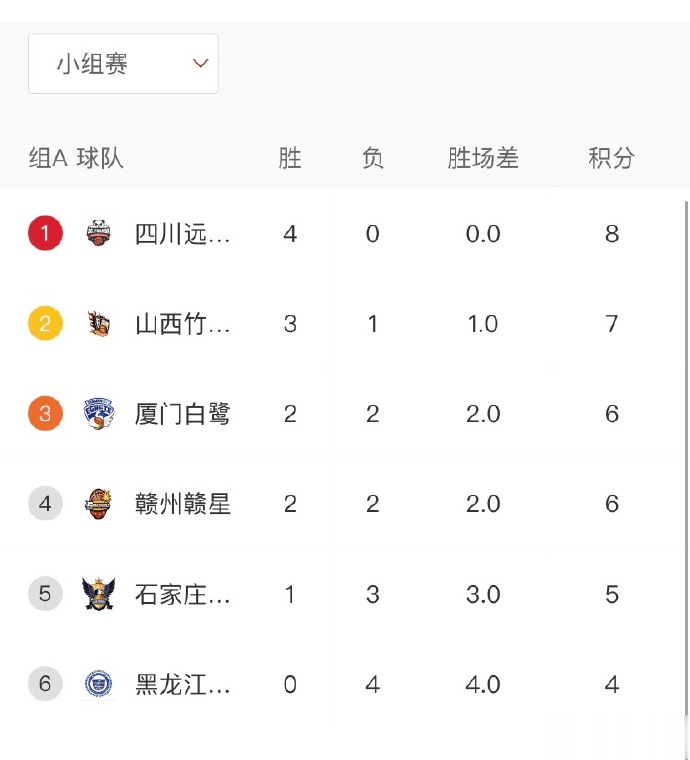Click the 黑龙江 team round blue logo
The height and width of the screenshot is (760, 690).
[x=99, y=684]
